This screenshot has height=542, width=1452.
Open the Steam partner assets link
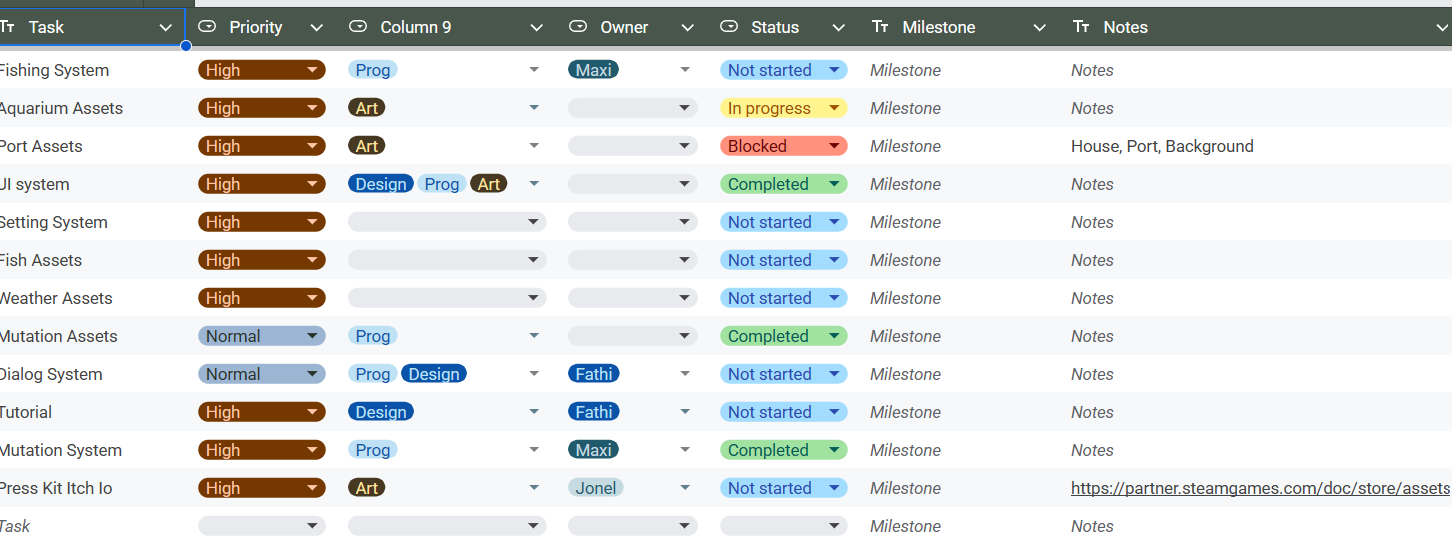pyautogui.click(x=1260, y=488)
